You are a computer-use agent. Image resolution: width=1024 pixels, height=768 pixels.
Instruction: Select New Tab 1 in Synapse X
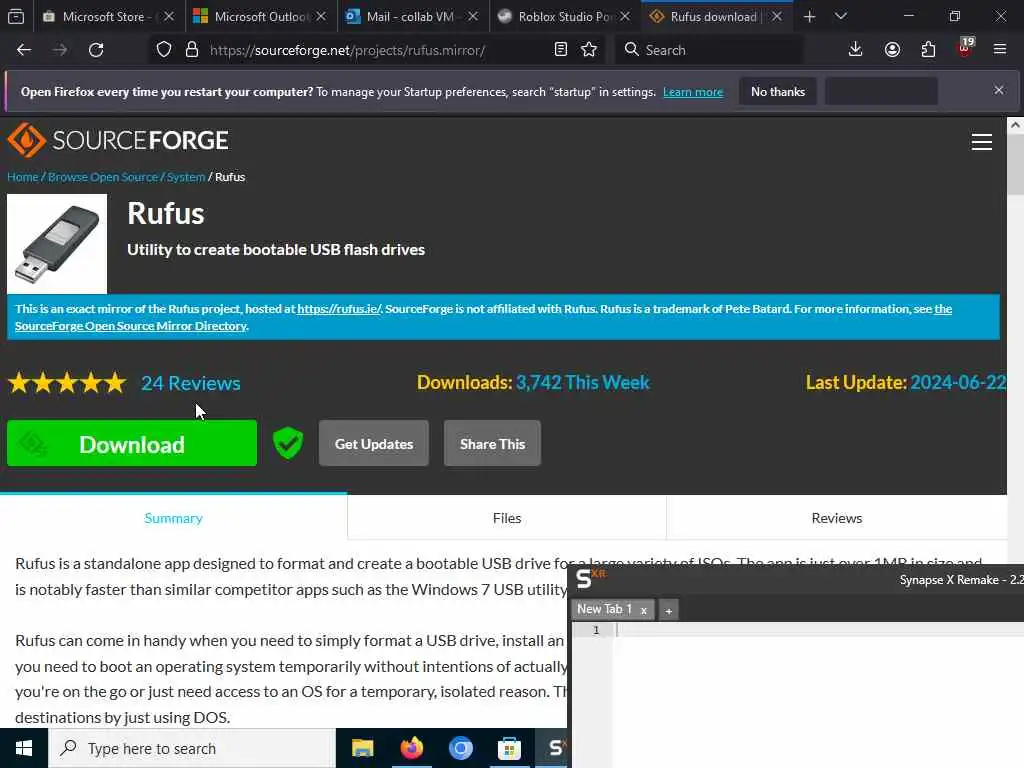[x=604, y=609]
